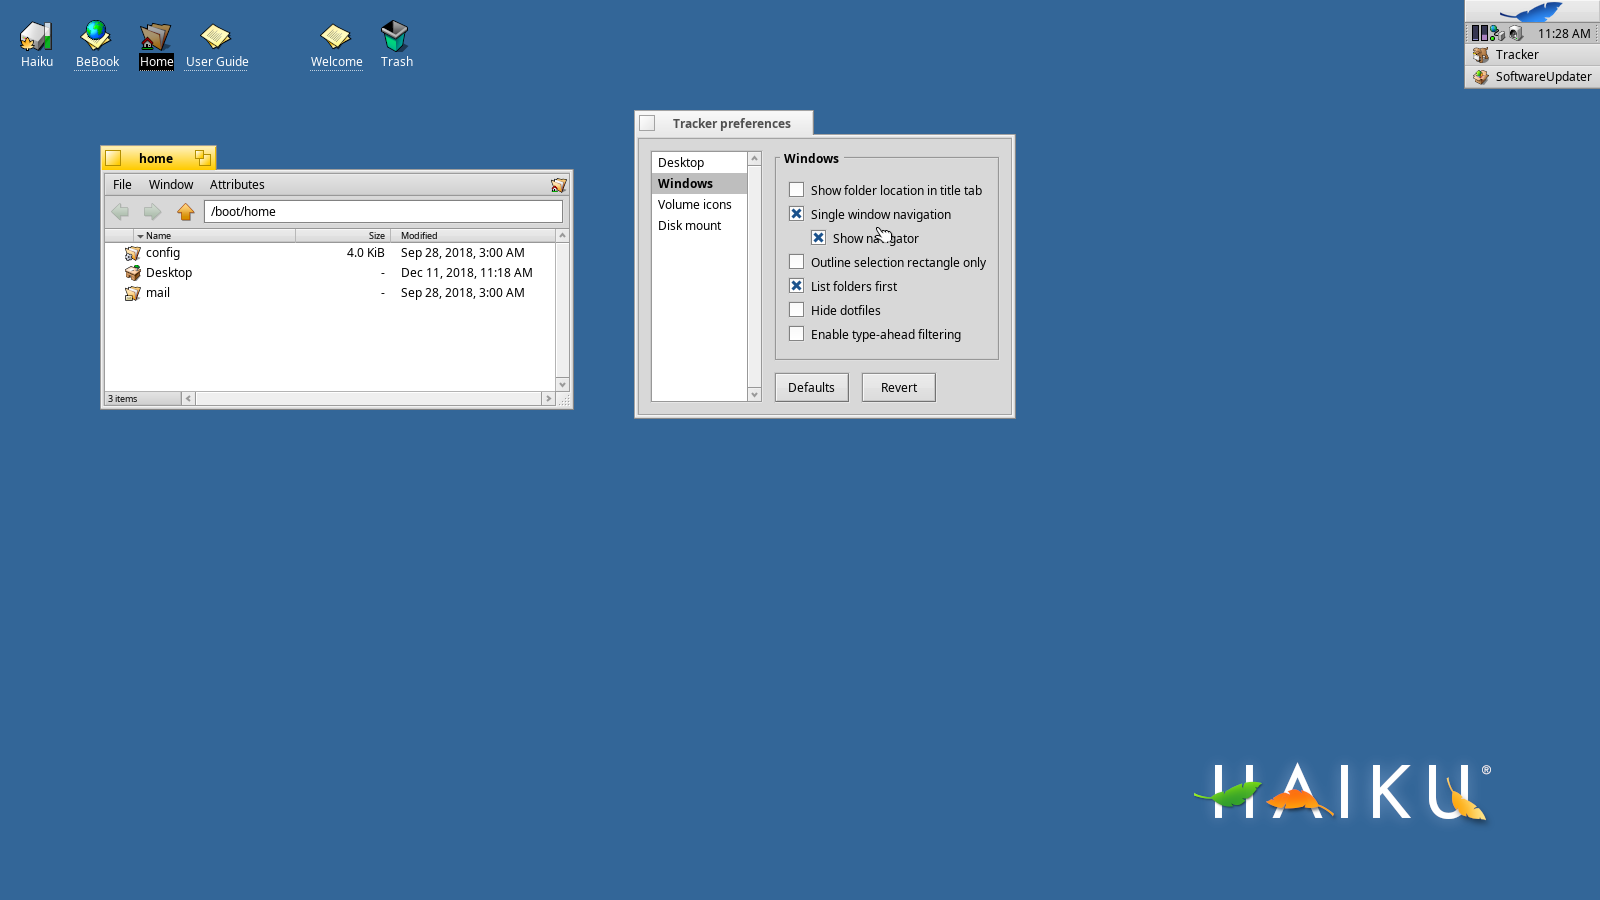The height and width of the screenshot is (900, 1600).
Task: Uncheck List folders first
Action: point(796,286)
